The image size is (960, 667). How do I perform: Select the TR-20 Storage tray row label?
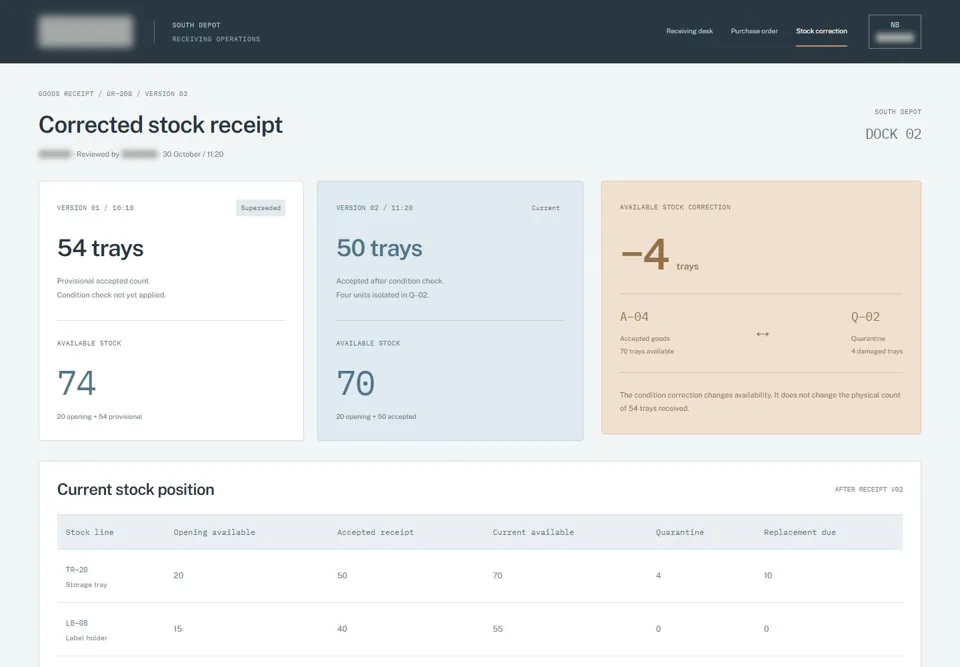coord(86,577)
